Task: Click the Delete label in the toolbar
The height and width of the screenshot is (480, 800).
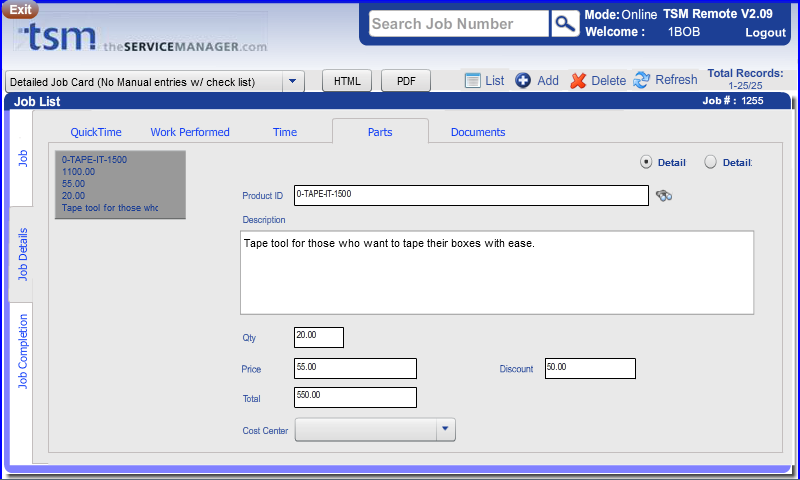Action: click(608, 81)
